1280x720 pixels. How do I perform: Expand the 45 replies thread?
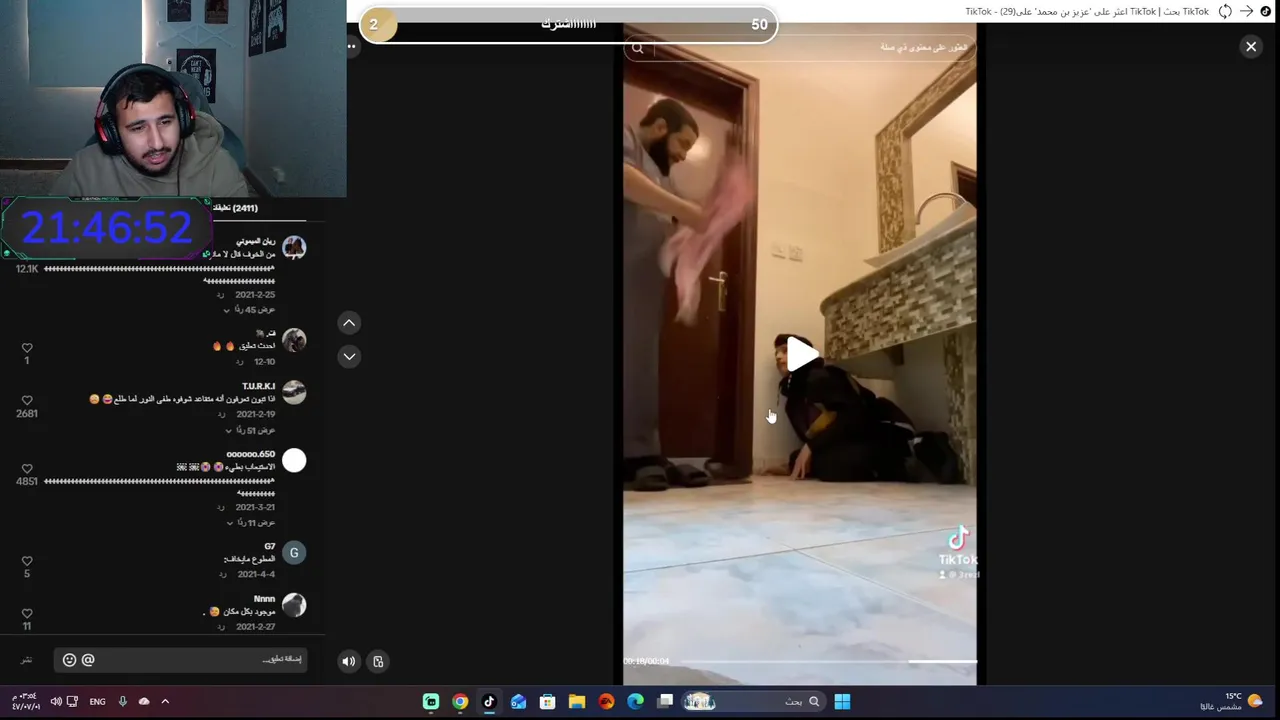[x=249, y=310]
